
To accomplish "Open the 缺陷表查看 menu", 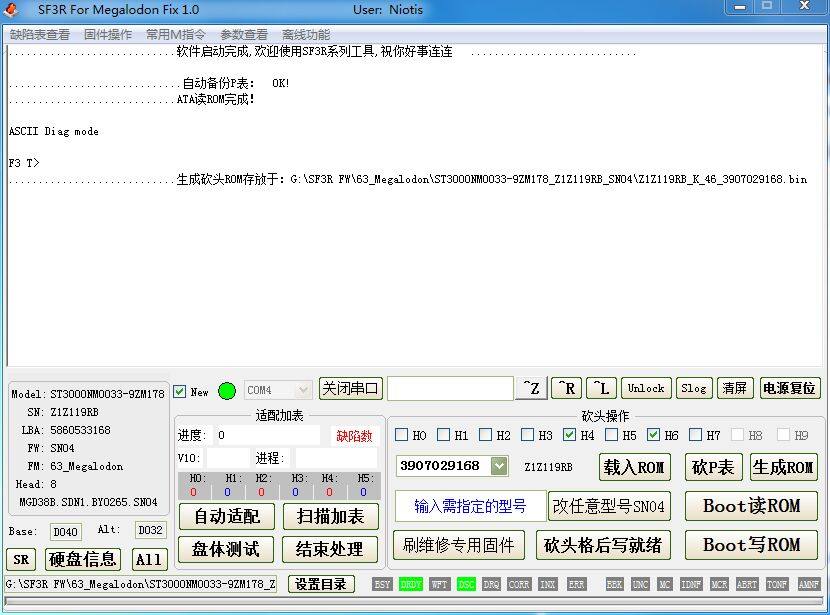I will (x=40, y=34).
